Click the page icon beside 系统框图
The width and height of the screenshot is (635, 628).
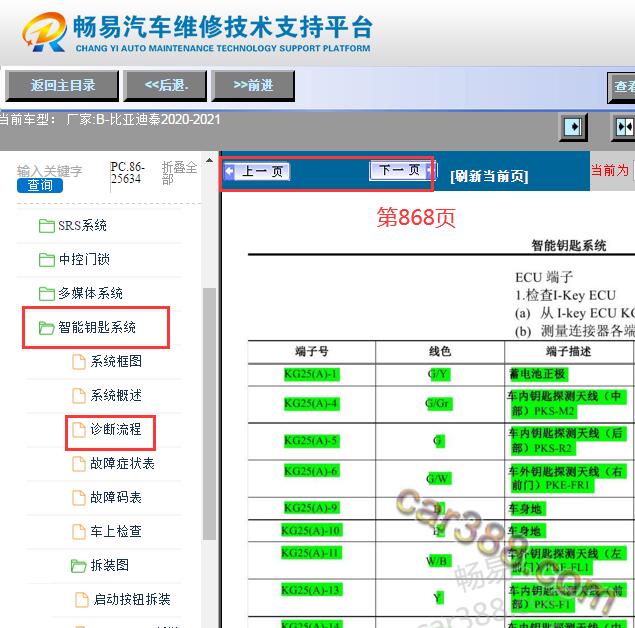tap(79, 362)
